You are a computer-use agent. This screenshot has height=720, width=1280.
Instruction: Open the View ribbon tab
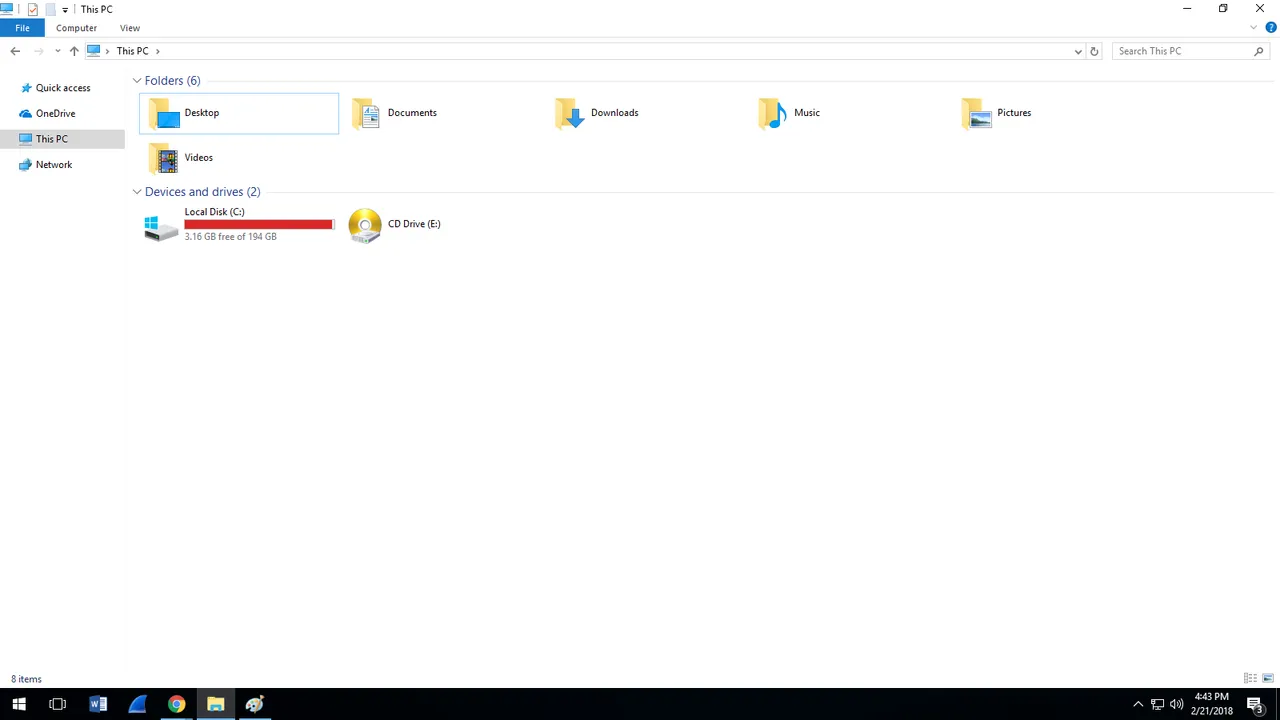click(x=130, y=28)
